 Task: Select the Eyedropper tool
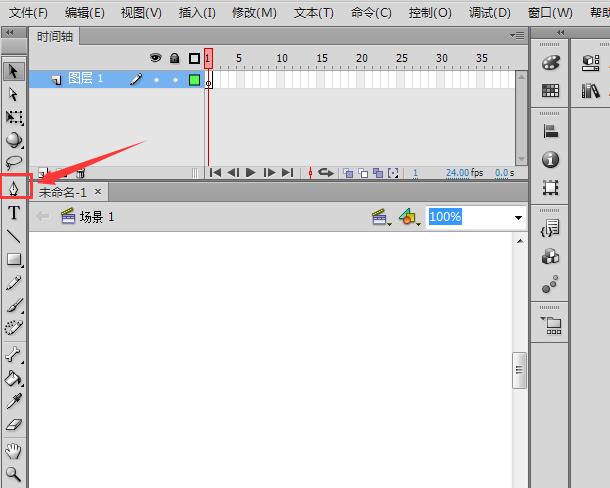click(14, 401)
